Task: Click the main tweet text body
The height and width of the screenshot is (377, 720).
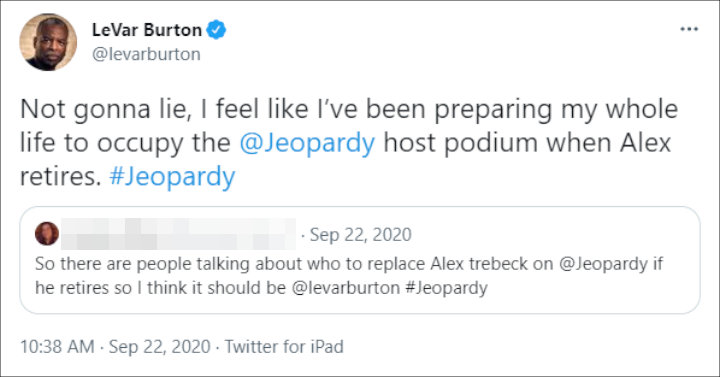Action: coord(349,143)
